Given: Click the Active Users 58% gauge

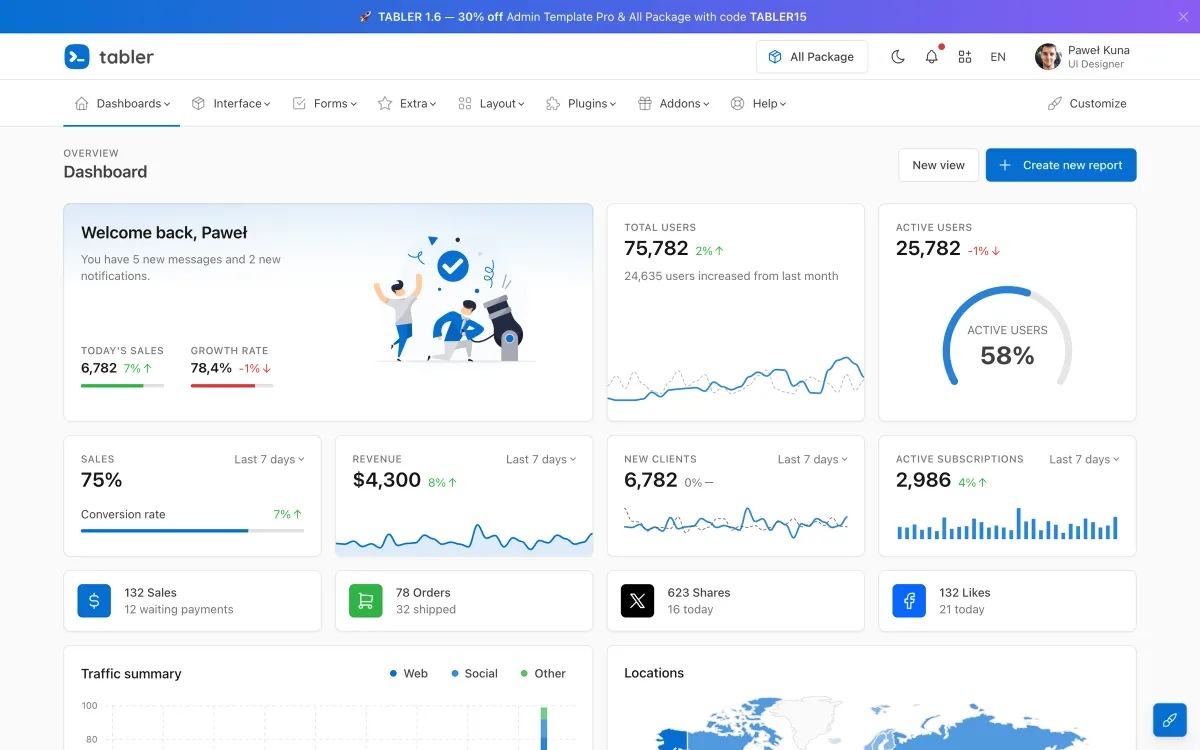Looking at the screenshot, I should (1007, 338).
